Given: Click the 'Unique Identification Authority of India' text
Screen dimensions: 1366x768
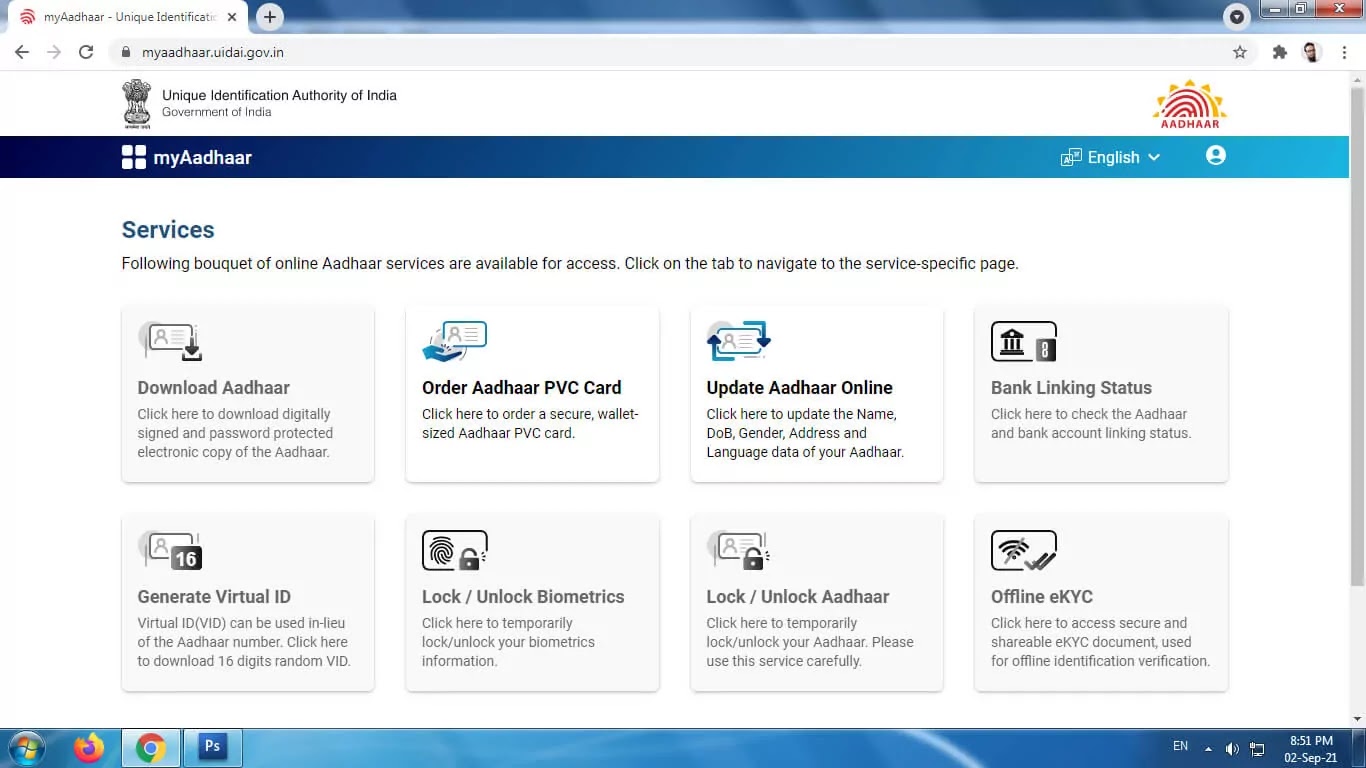Looking at the screenshot, I should click(x=279, y=95).
